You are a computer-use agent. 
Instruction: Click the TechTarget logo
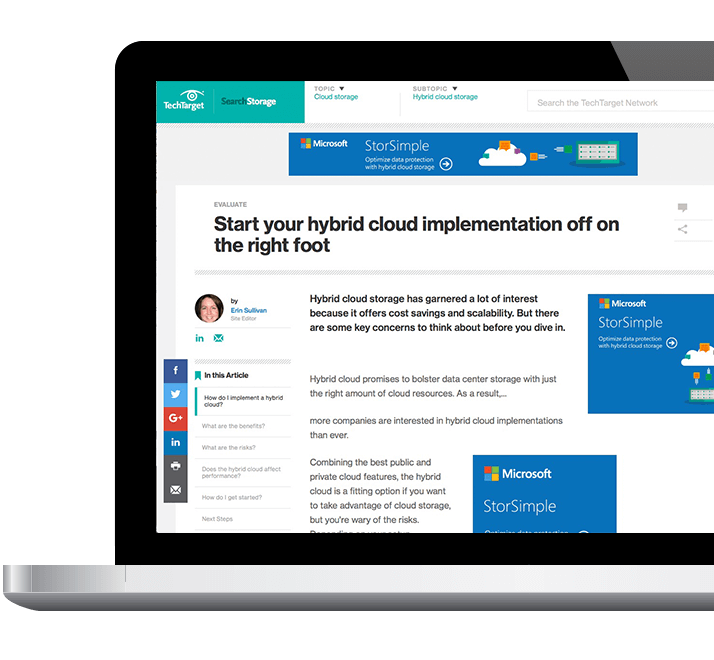click(184, 101)
